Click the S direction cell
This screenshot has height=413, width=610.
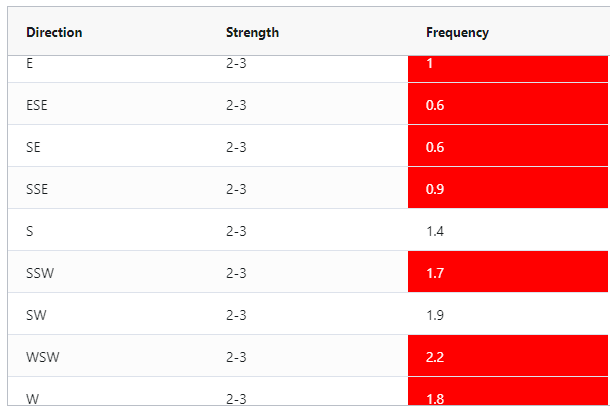pyautogui.click(x=30, y=231)
